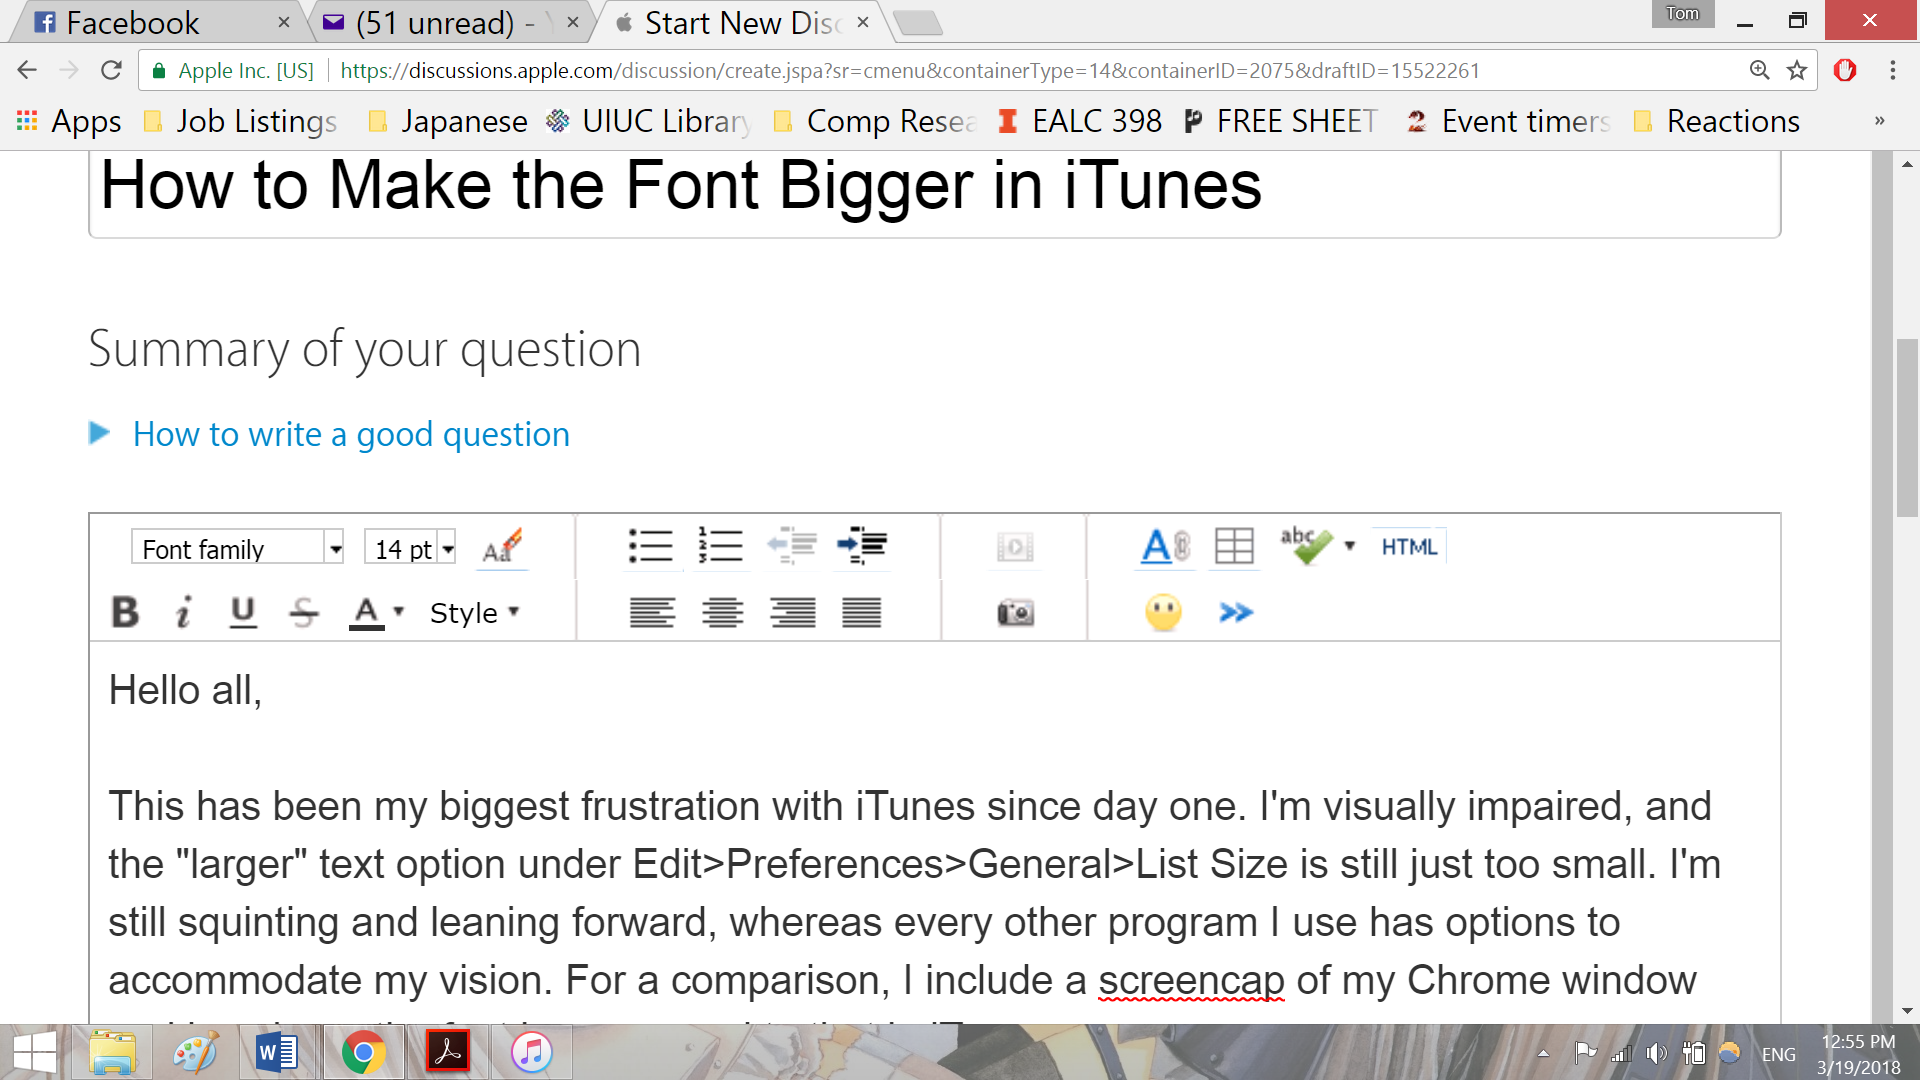1920x1080 pixels.
Task: Click the screencap hyperlink in message body
Action: (x=1189, y=980)
